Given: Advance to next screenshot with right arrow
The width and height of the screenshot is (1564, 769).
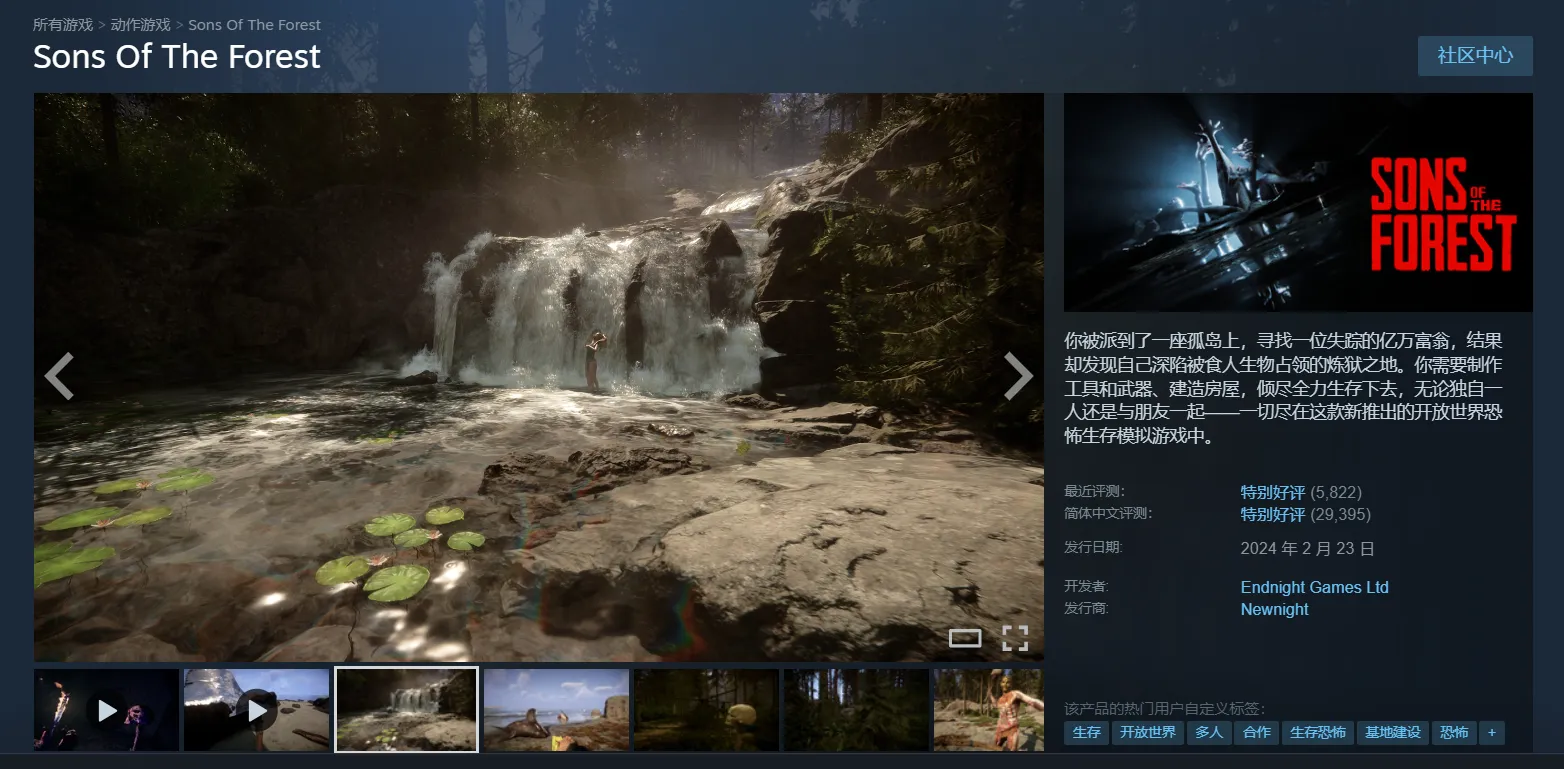Looking at the screenshot, I should [x=1017, y=377].
